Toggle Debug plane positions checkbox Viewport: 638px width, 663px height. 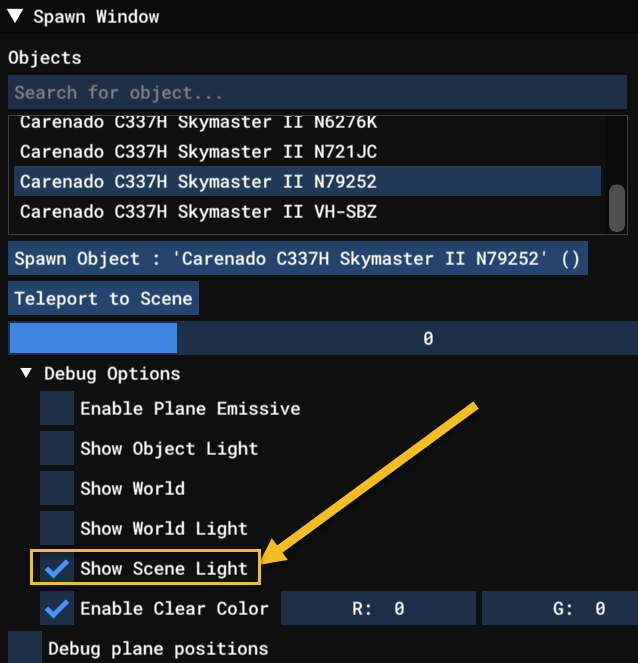25,649
